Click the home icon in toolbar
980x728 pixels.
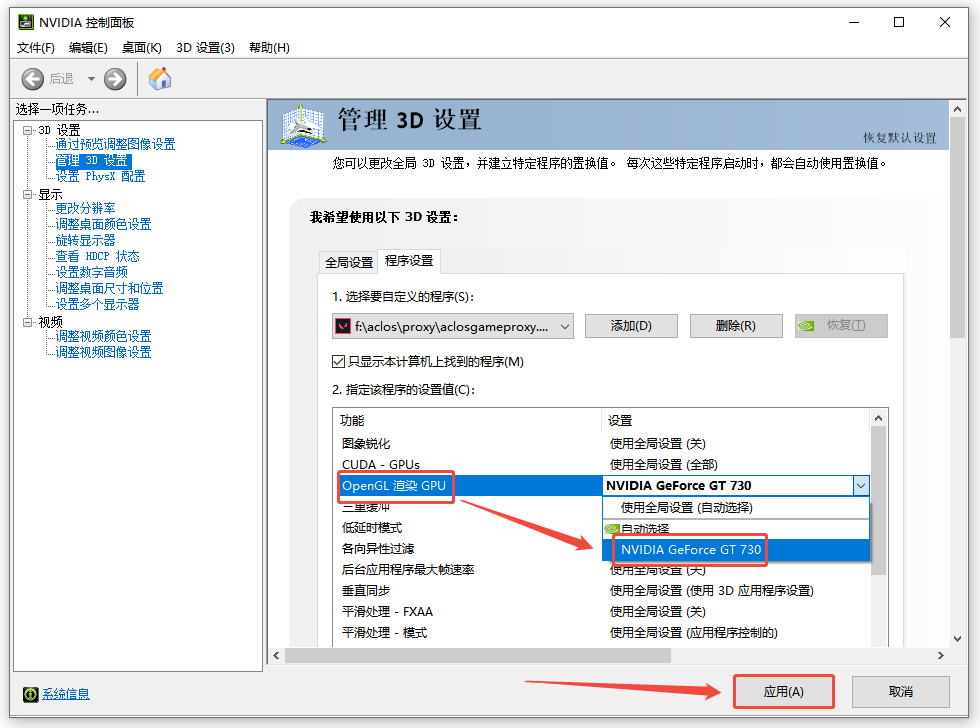160,79
